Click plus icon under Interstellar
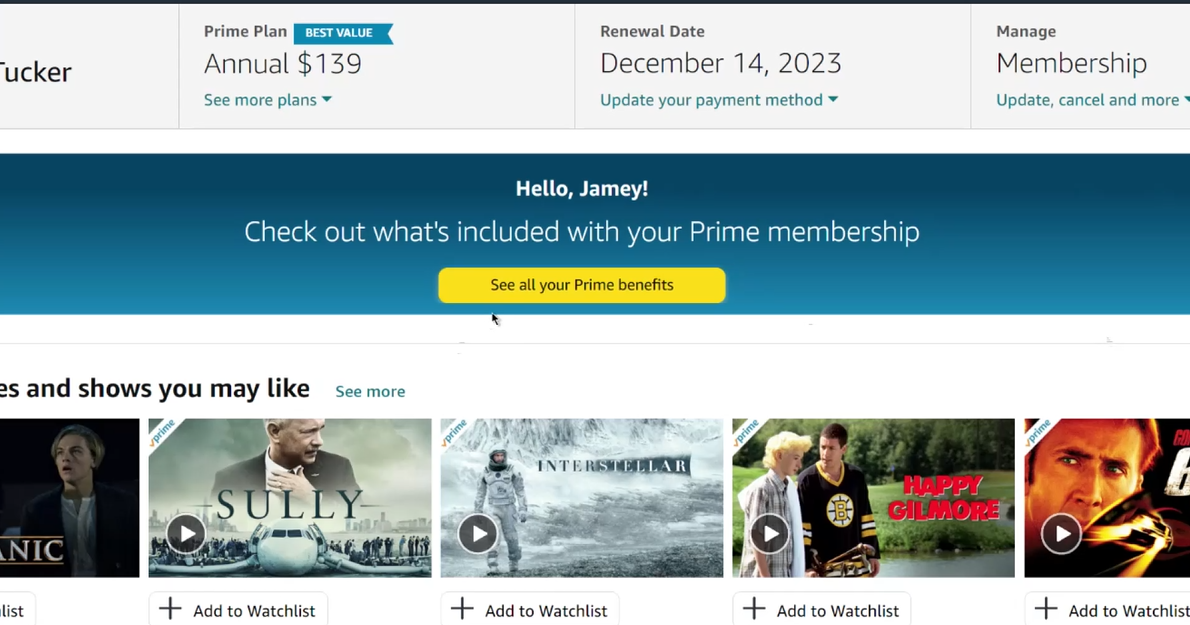Screen dimensions: 1190x625 462,609
